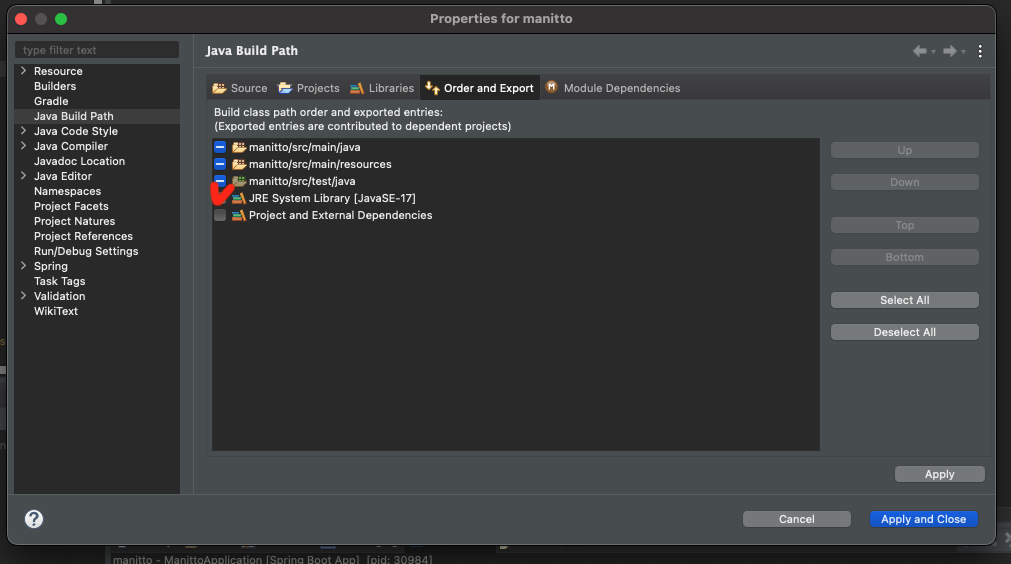Go forward using the right arrow icon
The height and width of the screenshot is (564, 1011).
[949, 51]
